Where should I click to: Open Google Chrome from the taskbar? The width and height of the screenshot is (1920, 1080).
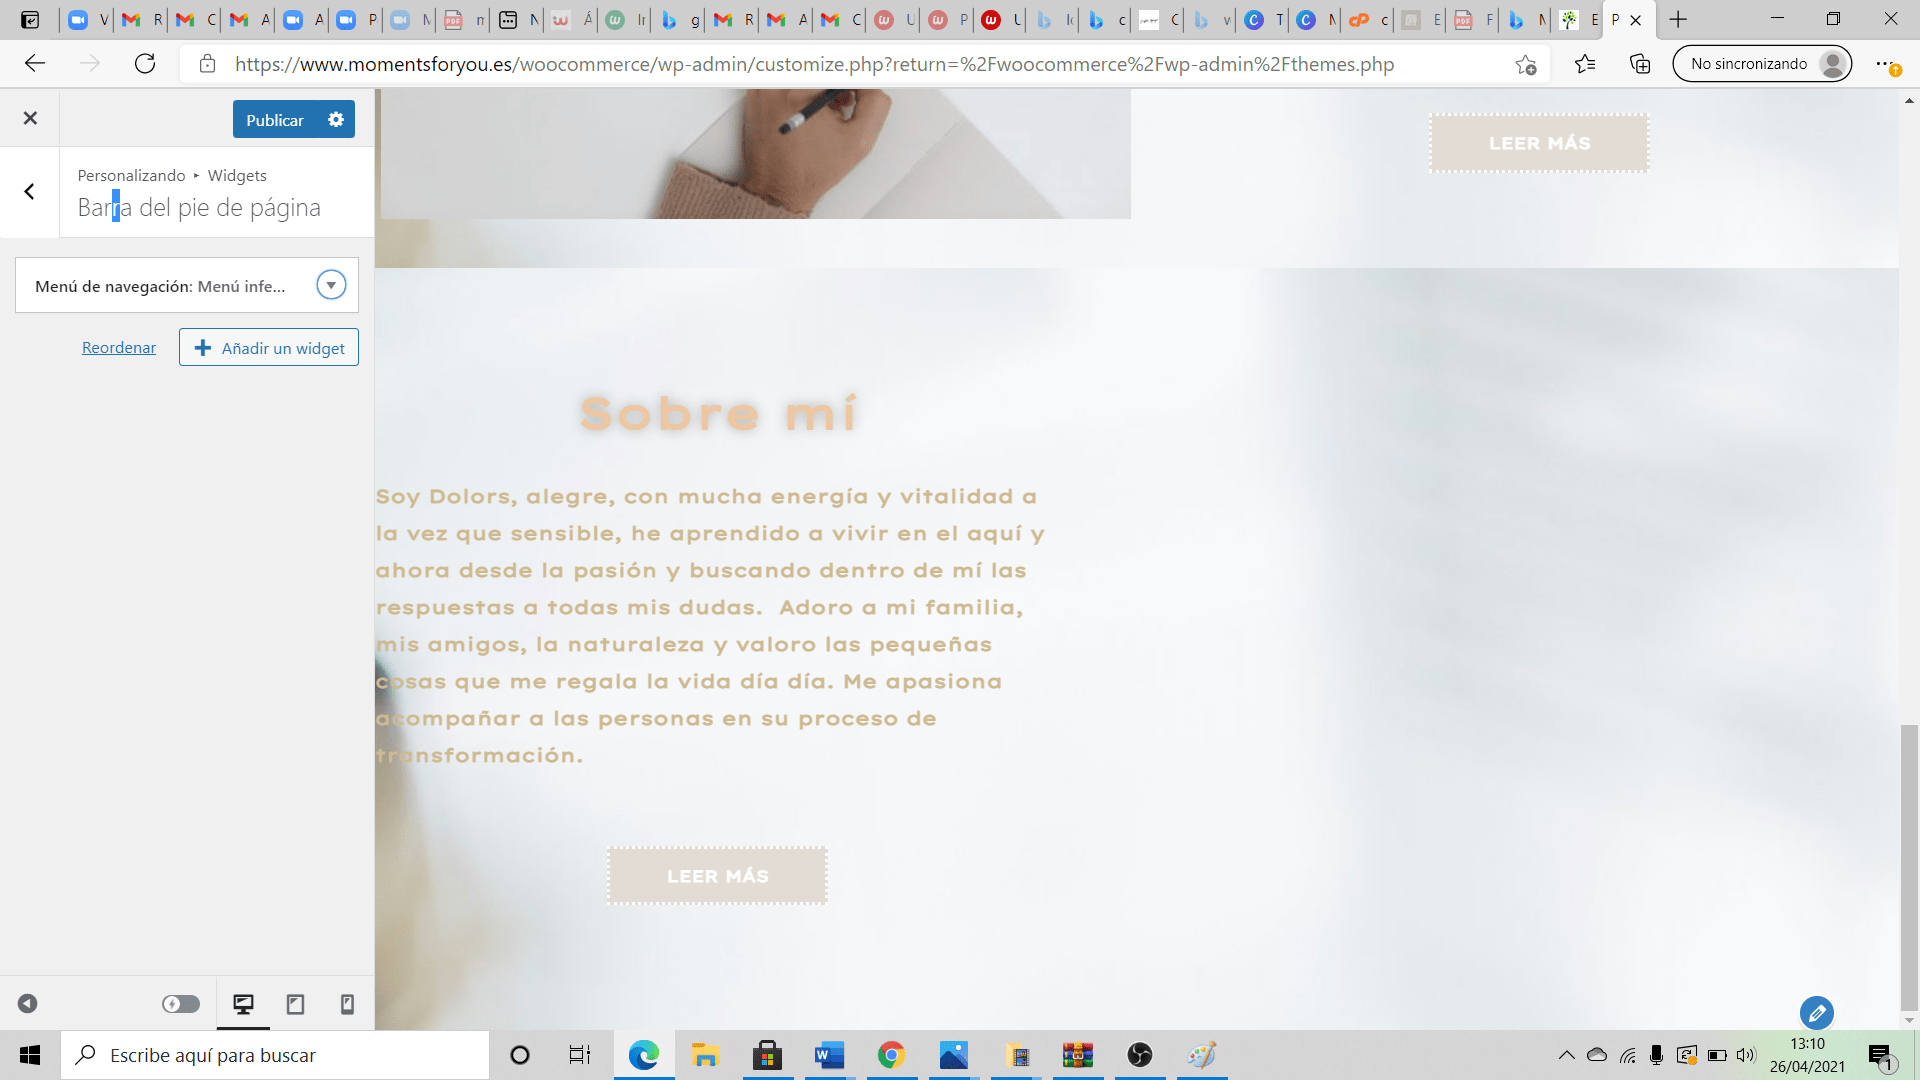point(891,1055)
